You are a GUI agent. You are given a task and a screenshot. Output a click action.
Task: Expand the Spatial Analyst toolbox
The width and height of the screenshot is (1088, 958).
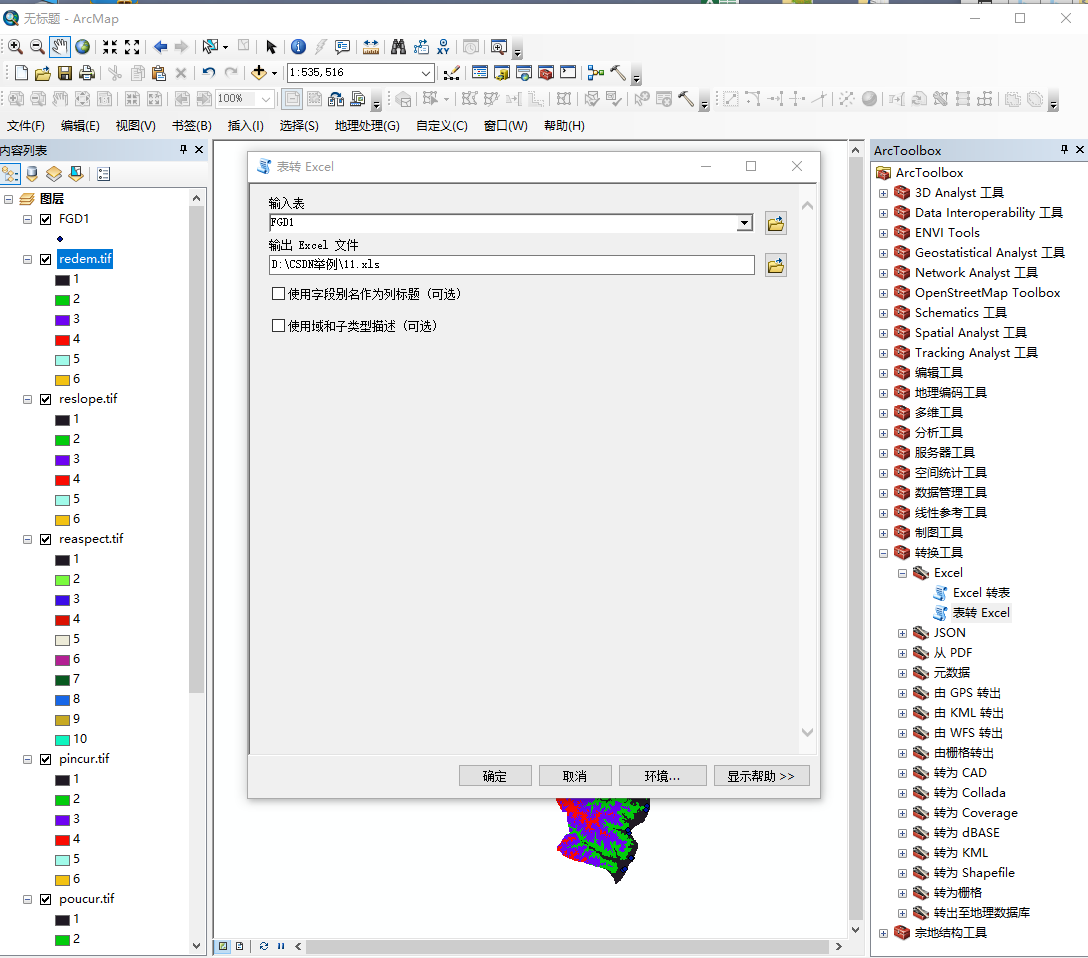(883, 334)
